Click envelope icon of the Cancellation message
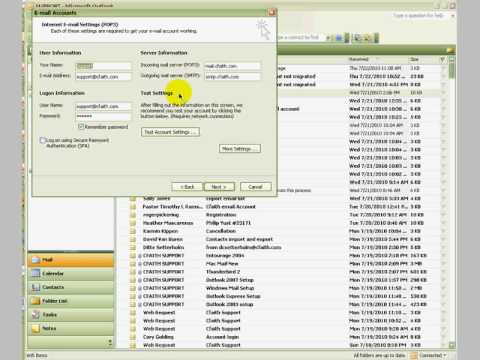The width and height of the screenshot is (480, 360). pyautogui.click(x=133, y=231)
